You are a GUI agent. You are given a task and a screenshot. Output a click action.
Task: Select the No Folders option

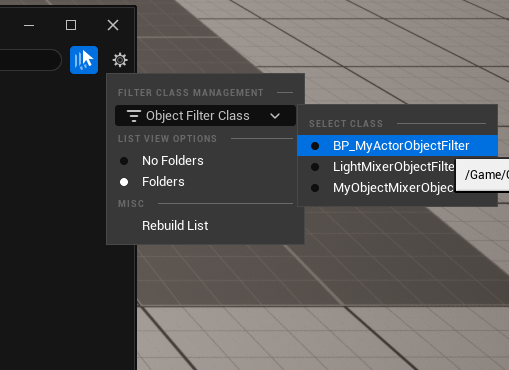tap(205, 161)
